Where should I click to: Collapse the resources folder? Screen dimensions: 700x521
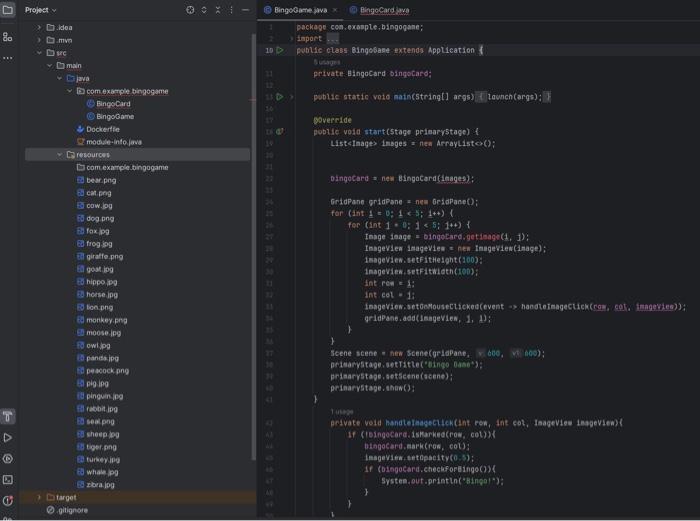tap(59, 154)
